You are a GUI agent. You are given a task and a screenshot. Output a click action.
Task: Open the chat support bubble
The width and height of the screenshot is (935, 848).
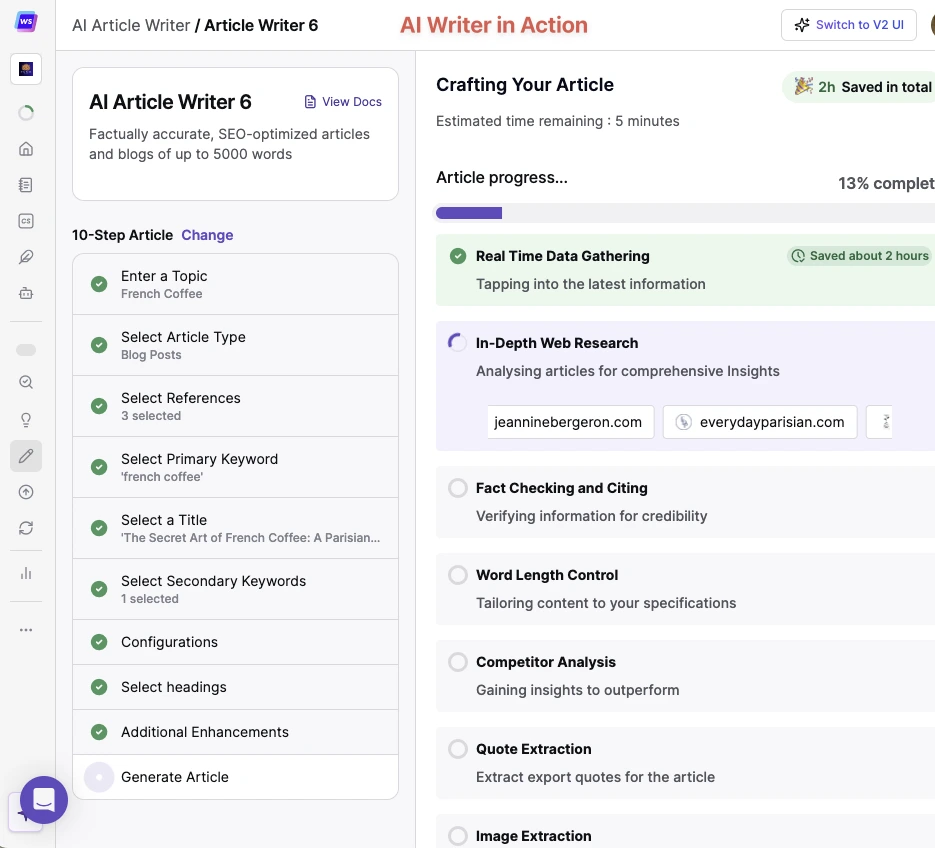[x=43, y=799]
